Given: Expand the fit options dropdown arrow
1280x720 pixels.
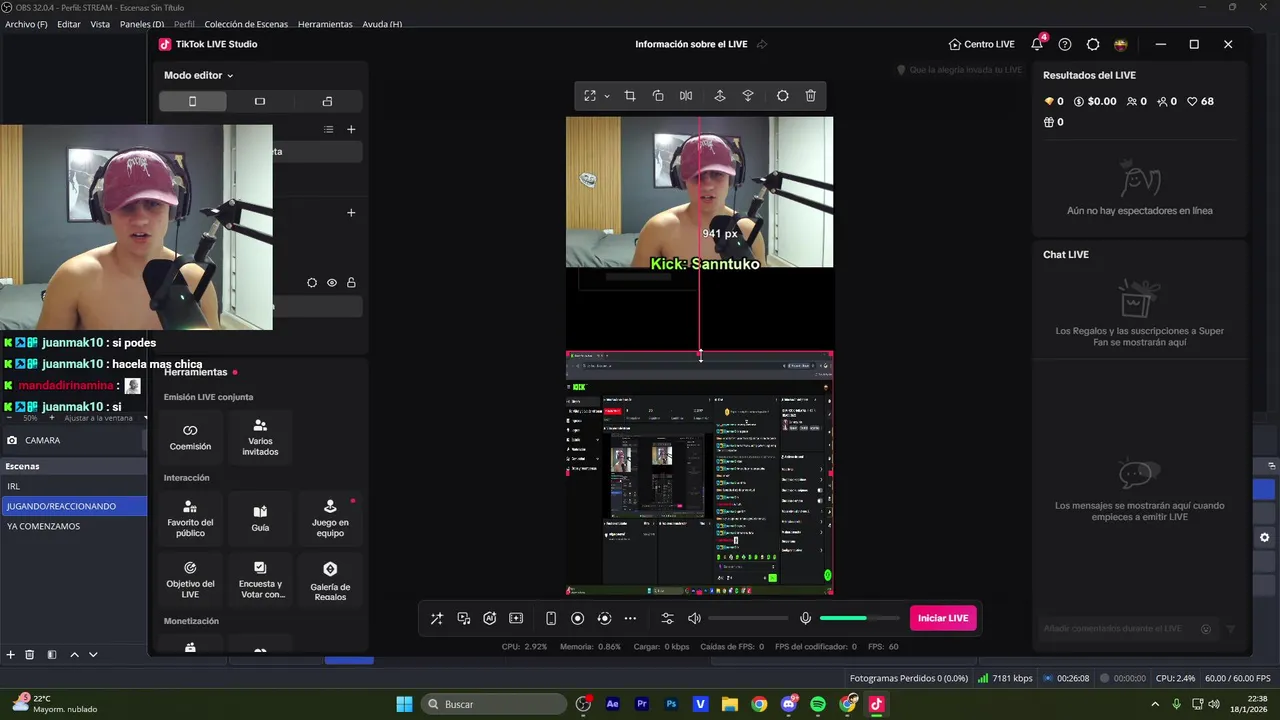Looking at the screenshot, I should click(607, 97).
